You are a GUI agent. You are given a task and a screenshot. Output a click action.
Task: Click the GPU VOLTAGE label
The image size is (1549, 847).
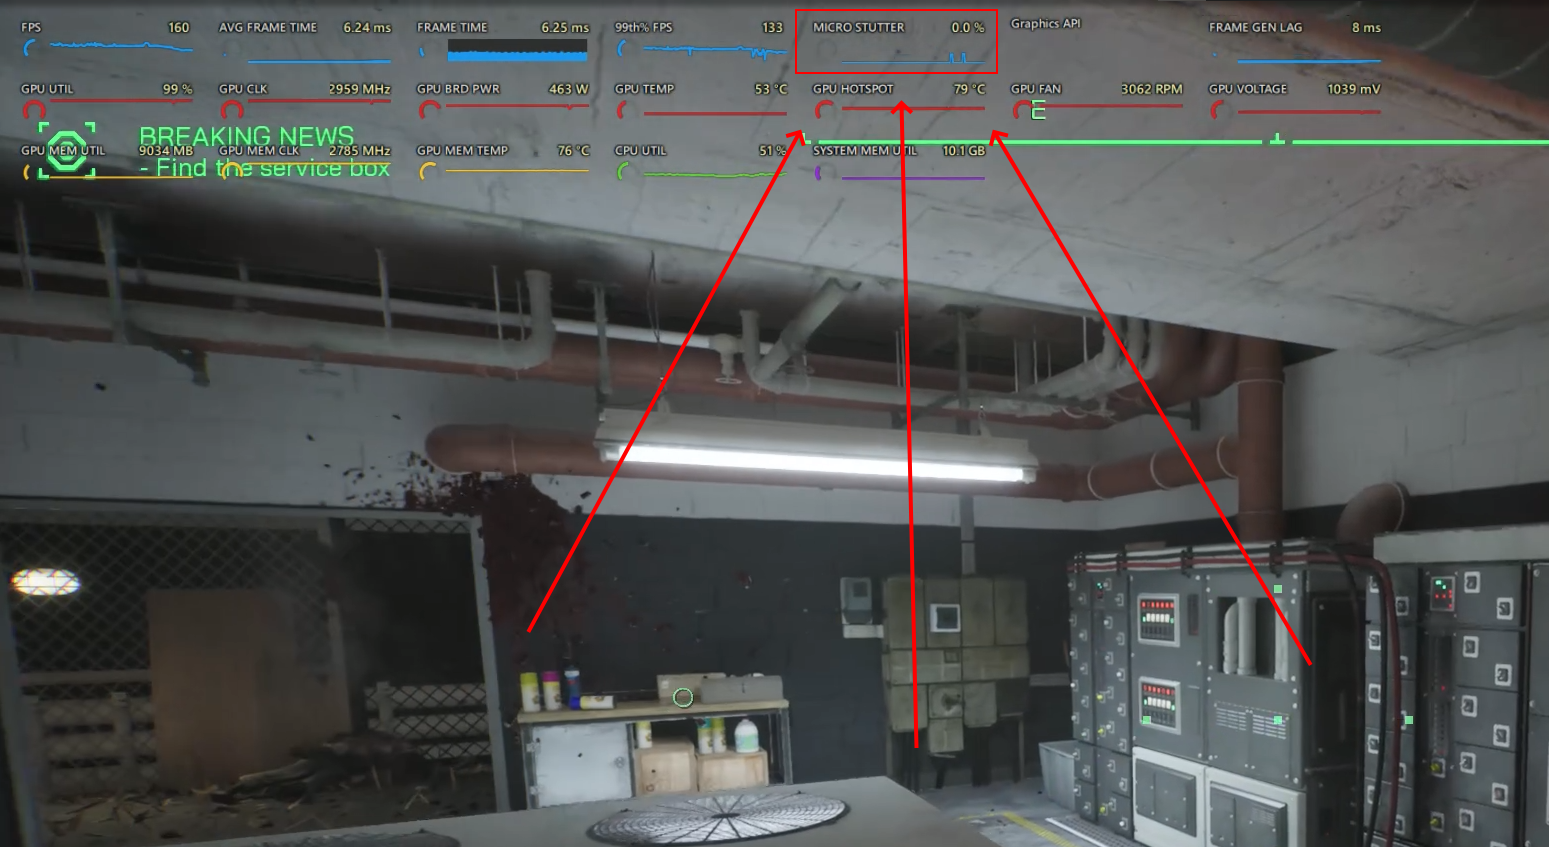tap(1248, 89)
